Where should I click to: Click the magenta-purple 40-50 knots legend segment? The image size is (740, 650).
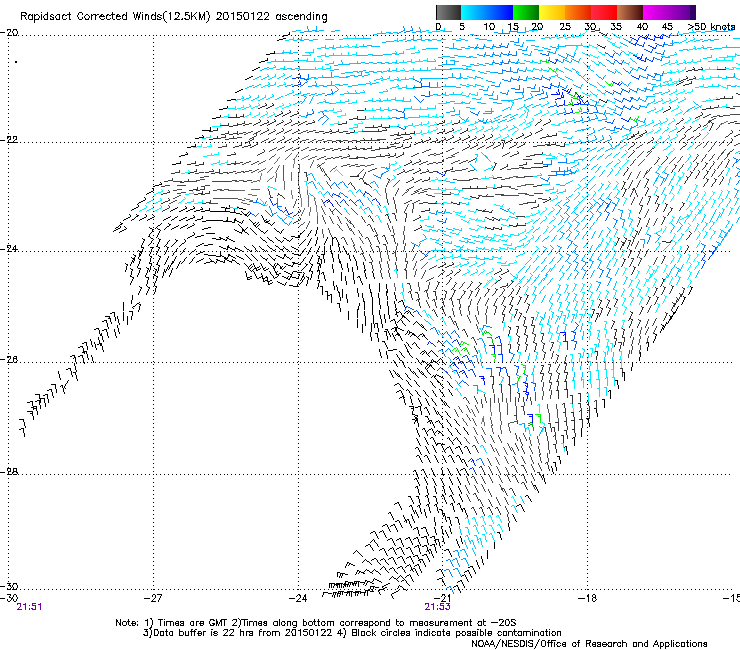[x=669, y=12]
